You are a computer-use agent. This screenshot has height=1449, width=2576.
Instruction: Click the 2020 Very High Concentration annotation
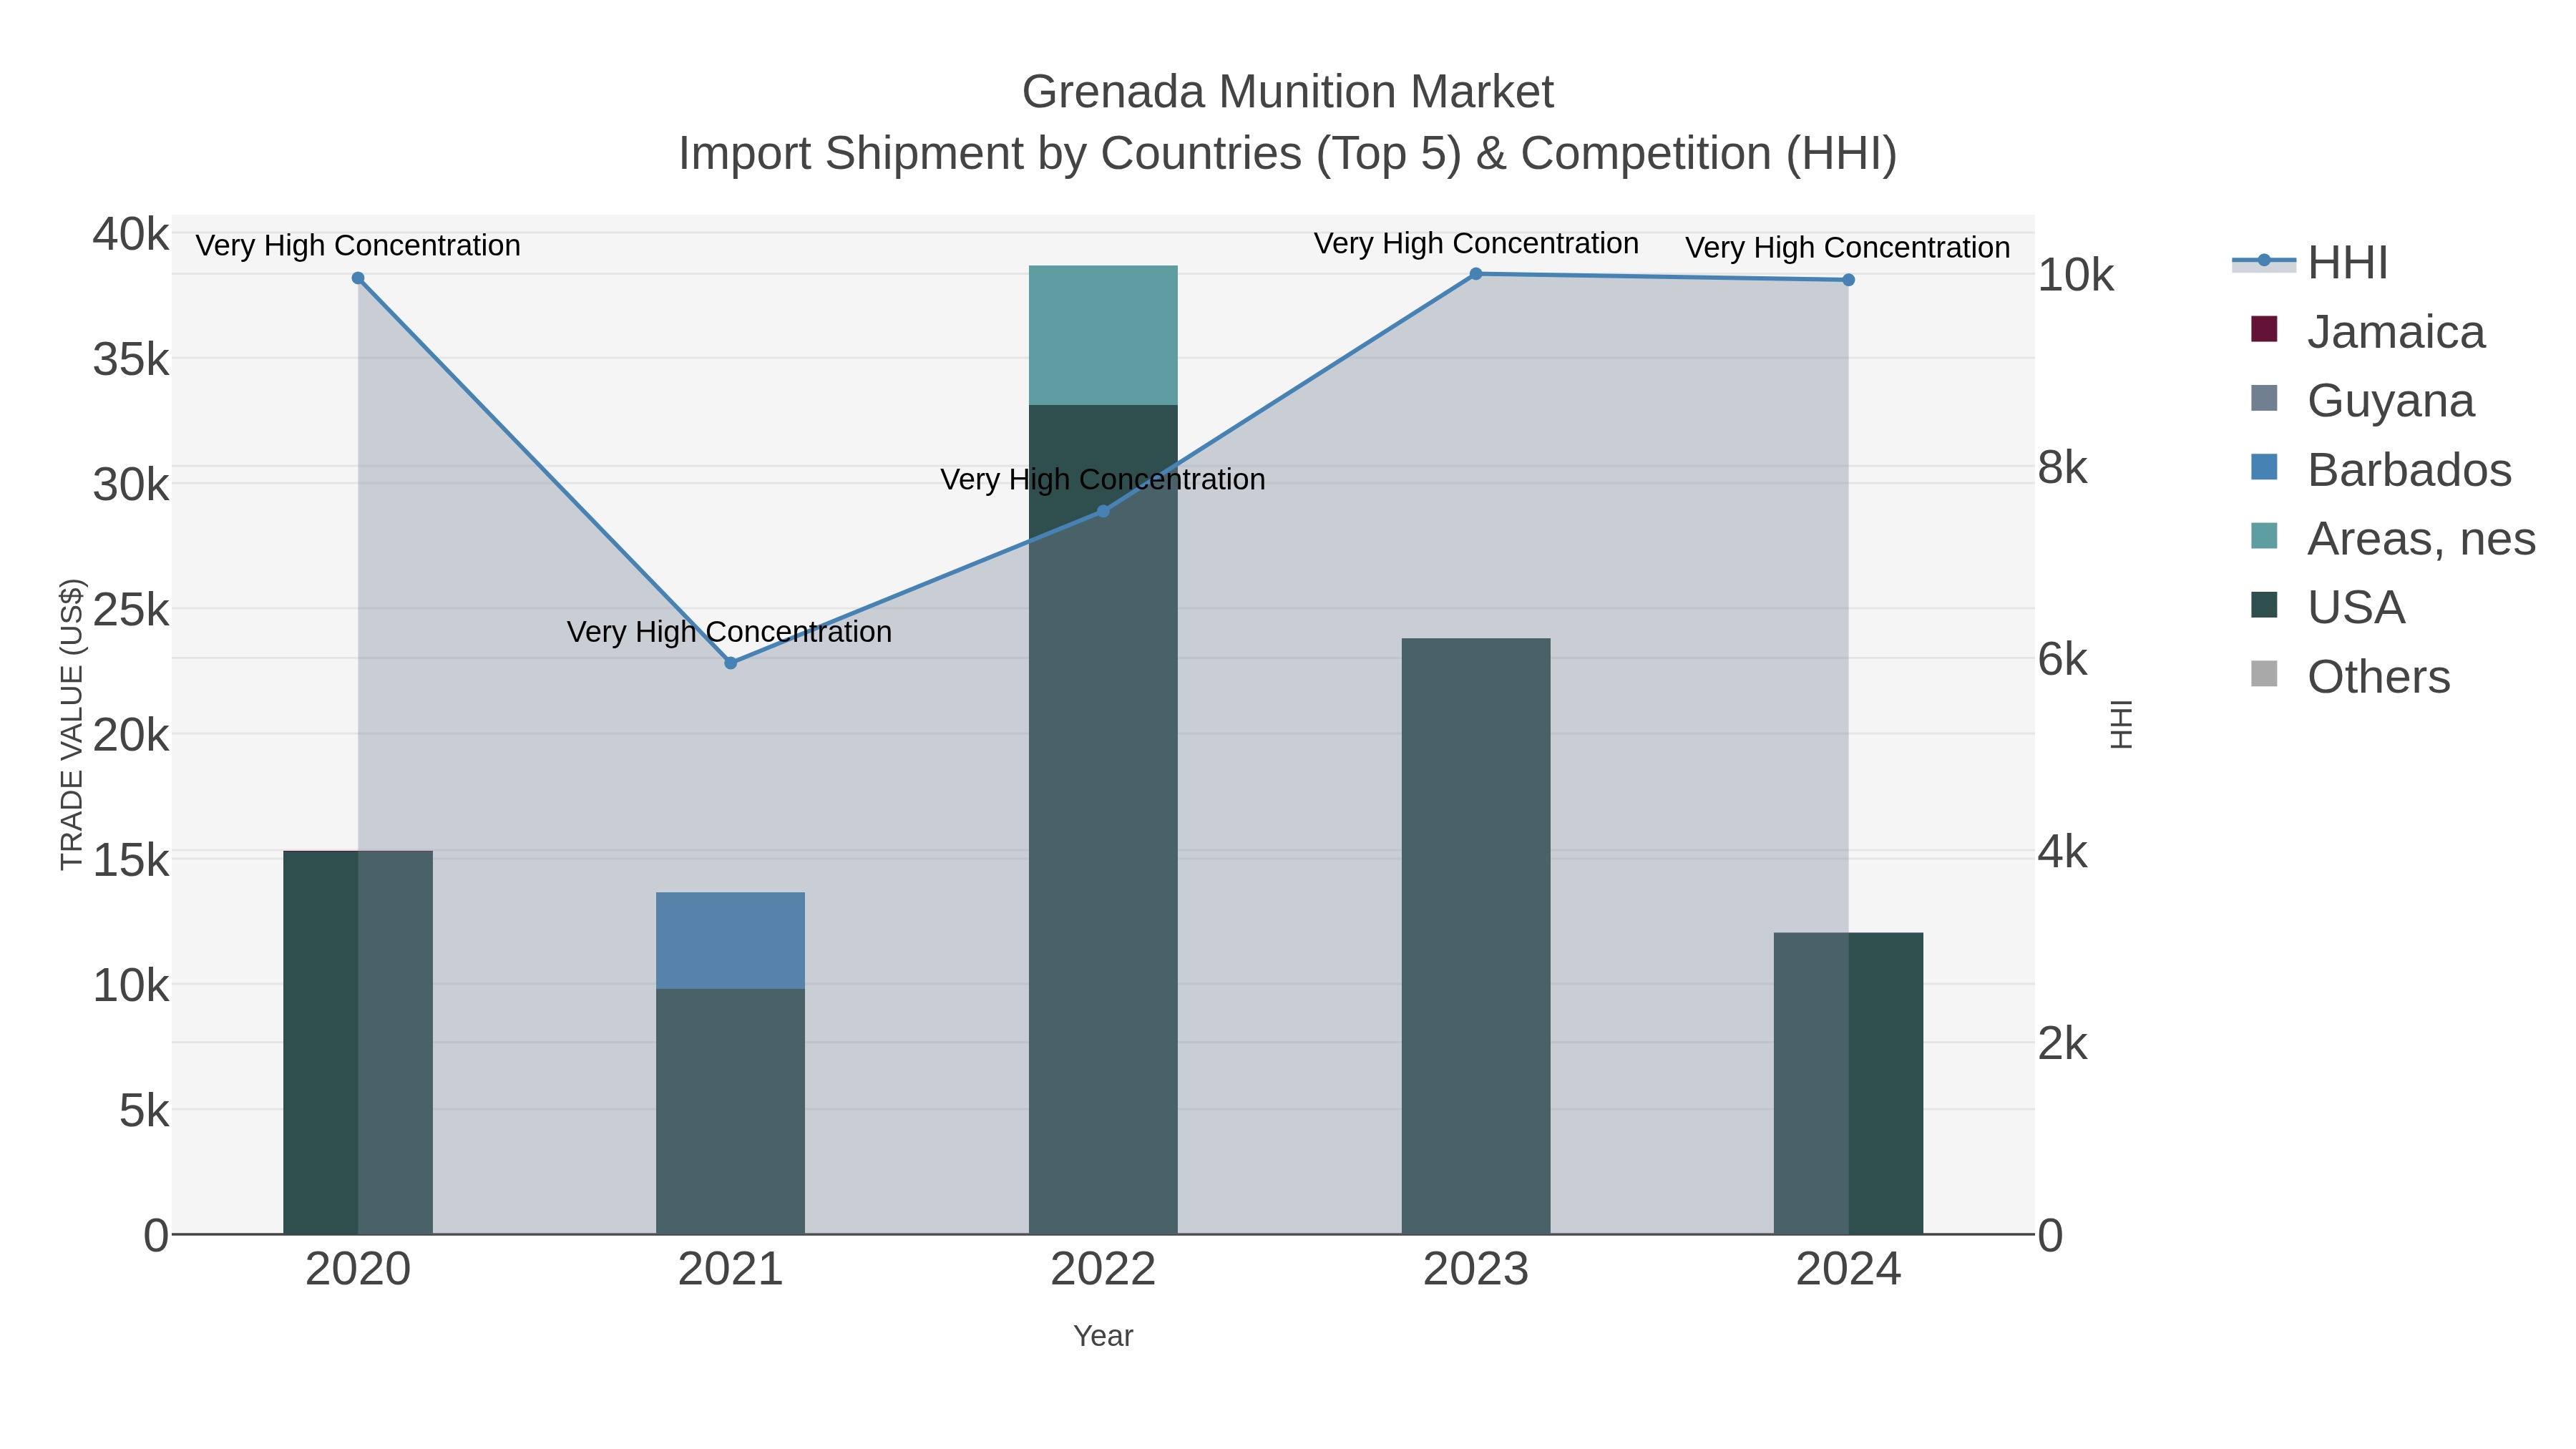[358, 246]
